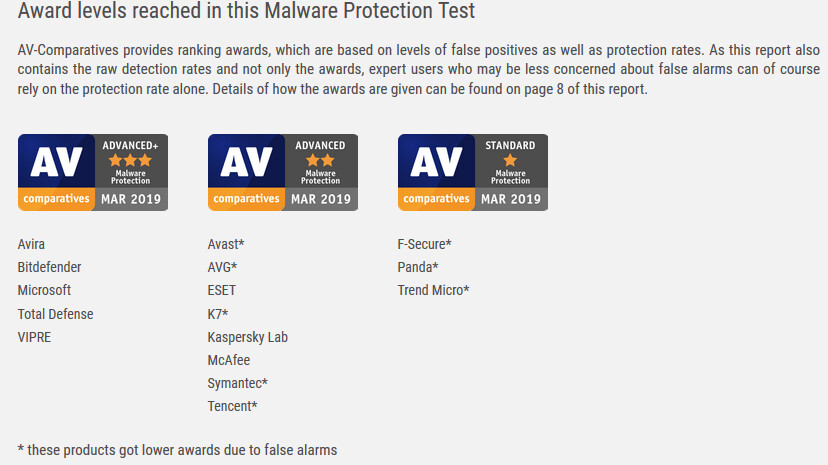Select the McAfee entry

(x=229, y=360)
